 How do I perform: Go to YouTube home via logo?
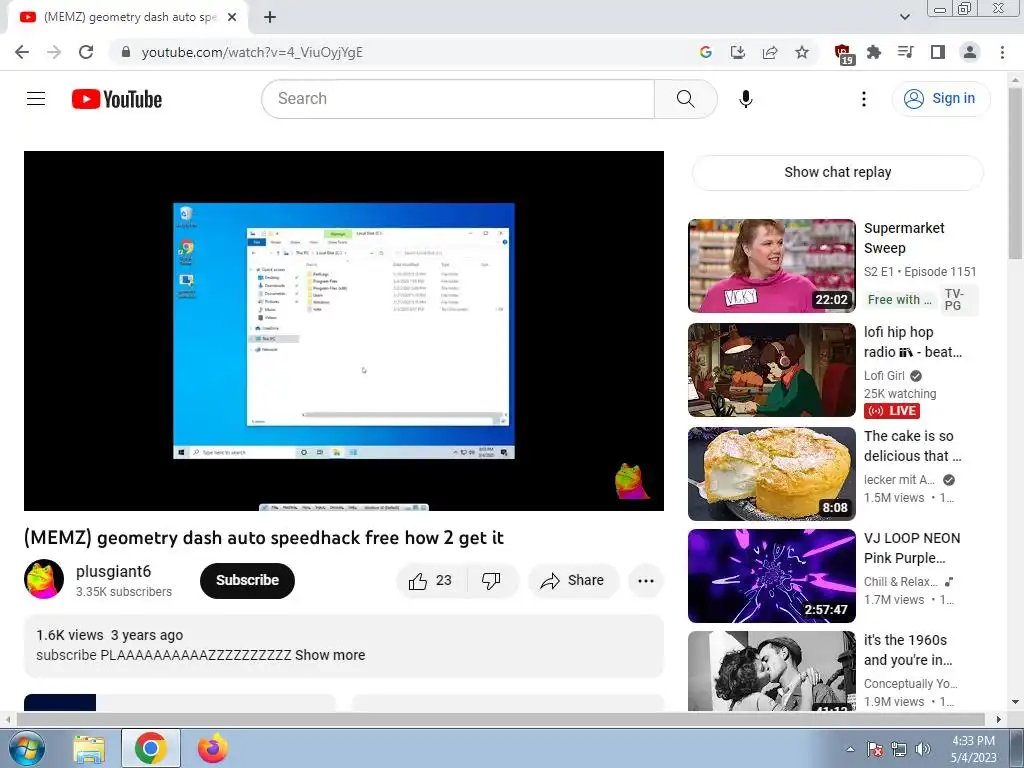coord(117,99)
